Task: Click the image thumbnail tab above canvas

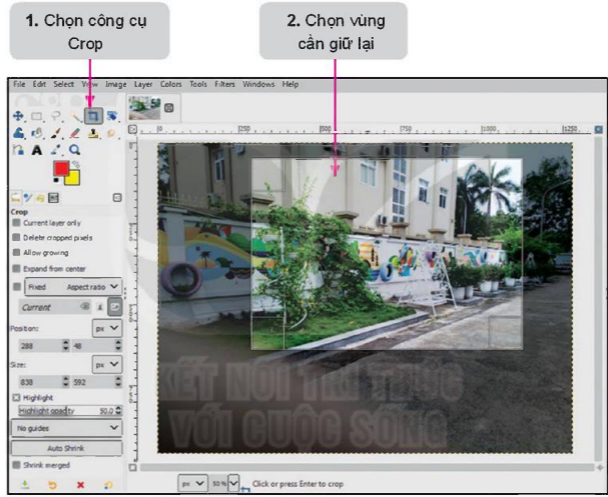Action: pos(144,105)
